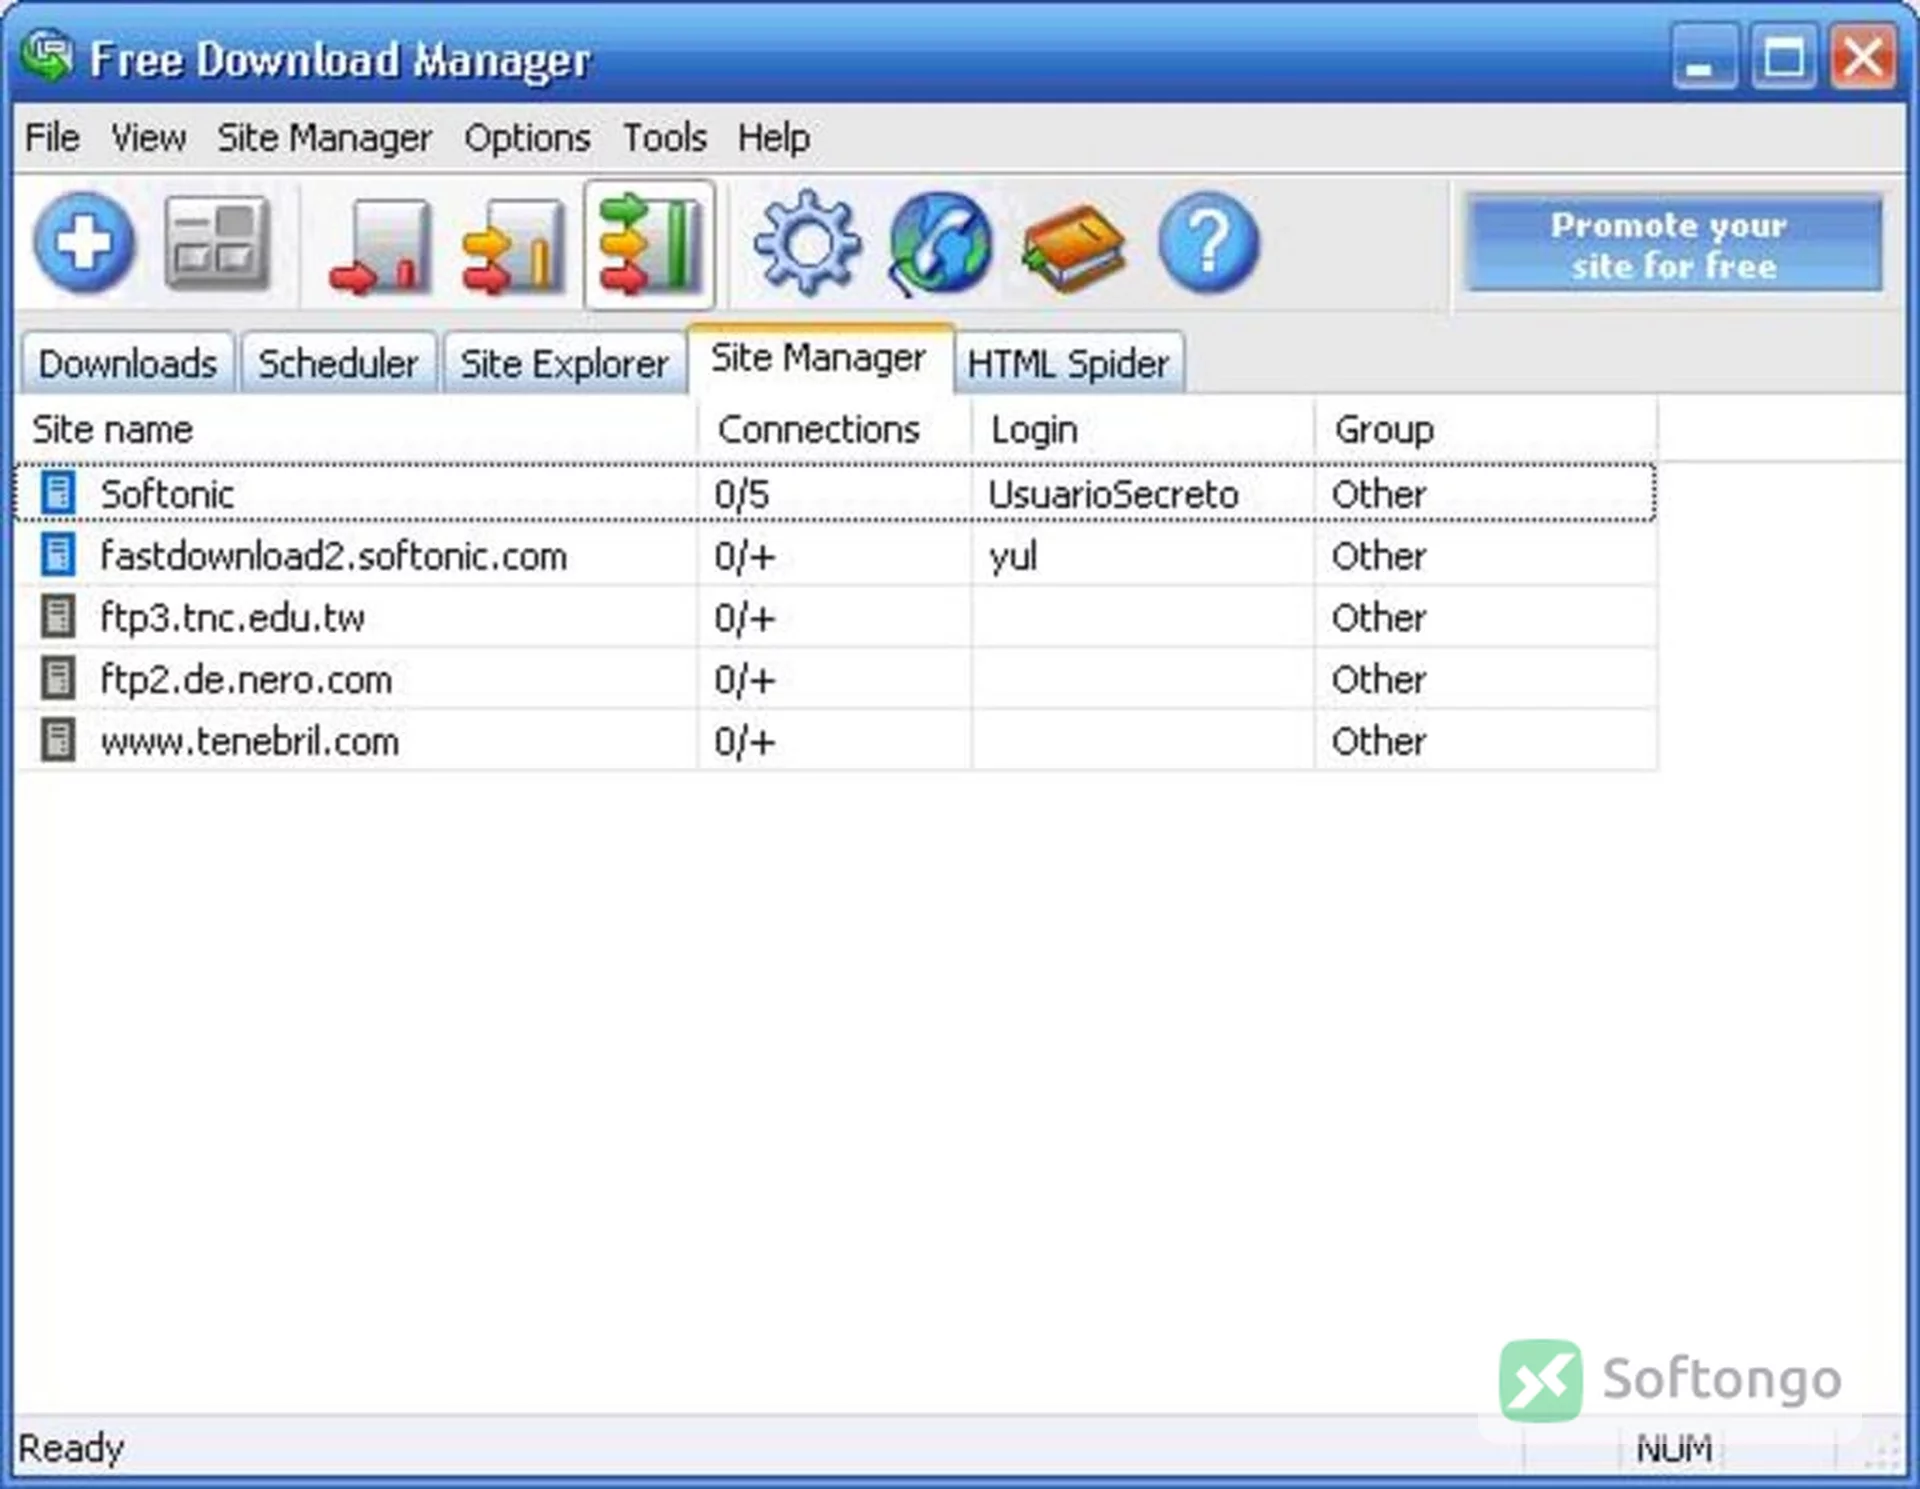This screenshot has width=1920, height=1489.
Task: Minimize the Free Download Manager window
Action: [x=1704, y=57]
